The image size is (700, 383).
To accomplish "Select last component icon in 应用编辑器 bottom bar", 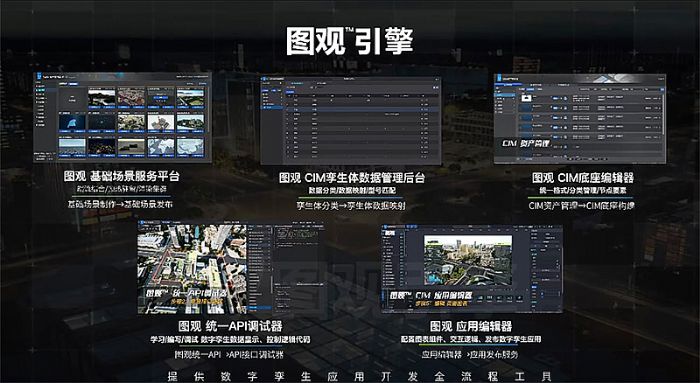I will tap(519, 298).
